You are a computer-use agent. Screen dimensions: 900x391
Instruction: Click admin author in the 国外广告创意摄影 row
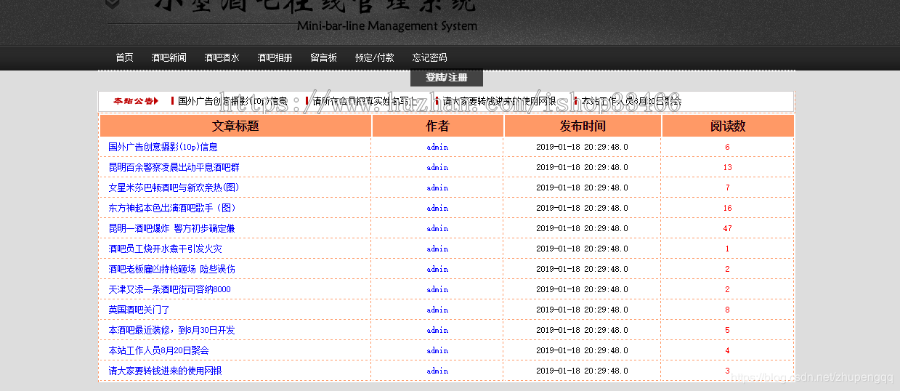coord(437,147)
